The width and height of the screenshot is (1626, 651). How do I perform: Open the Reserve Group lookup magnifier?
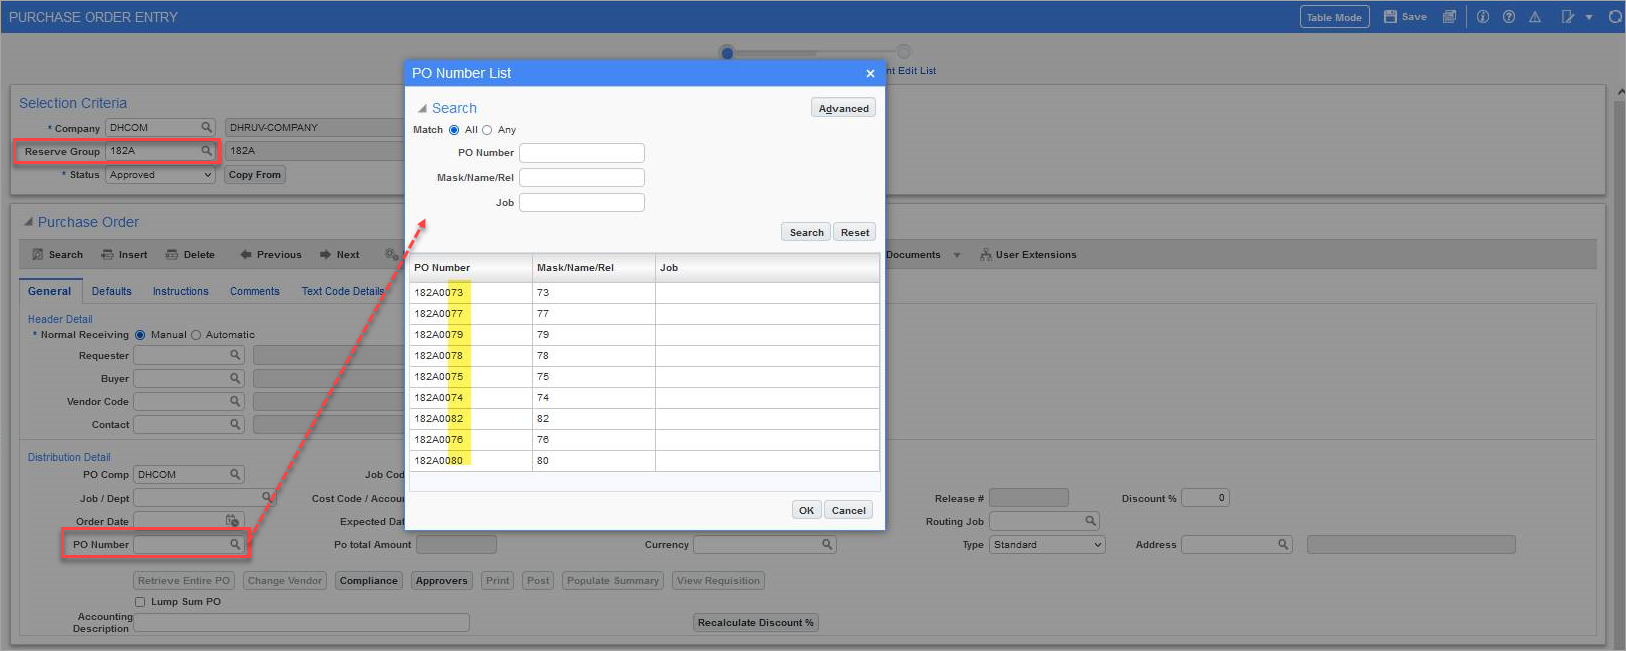pyautogui.click(x=207, y=151)
